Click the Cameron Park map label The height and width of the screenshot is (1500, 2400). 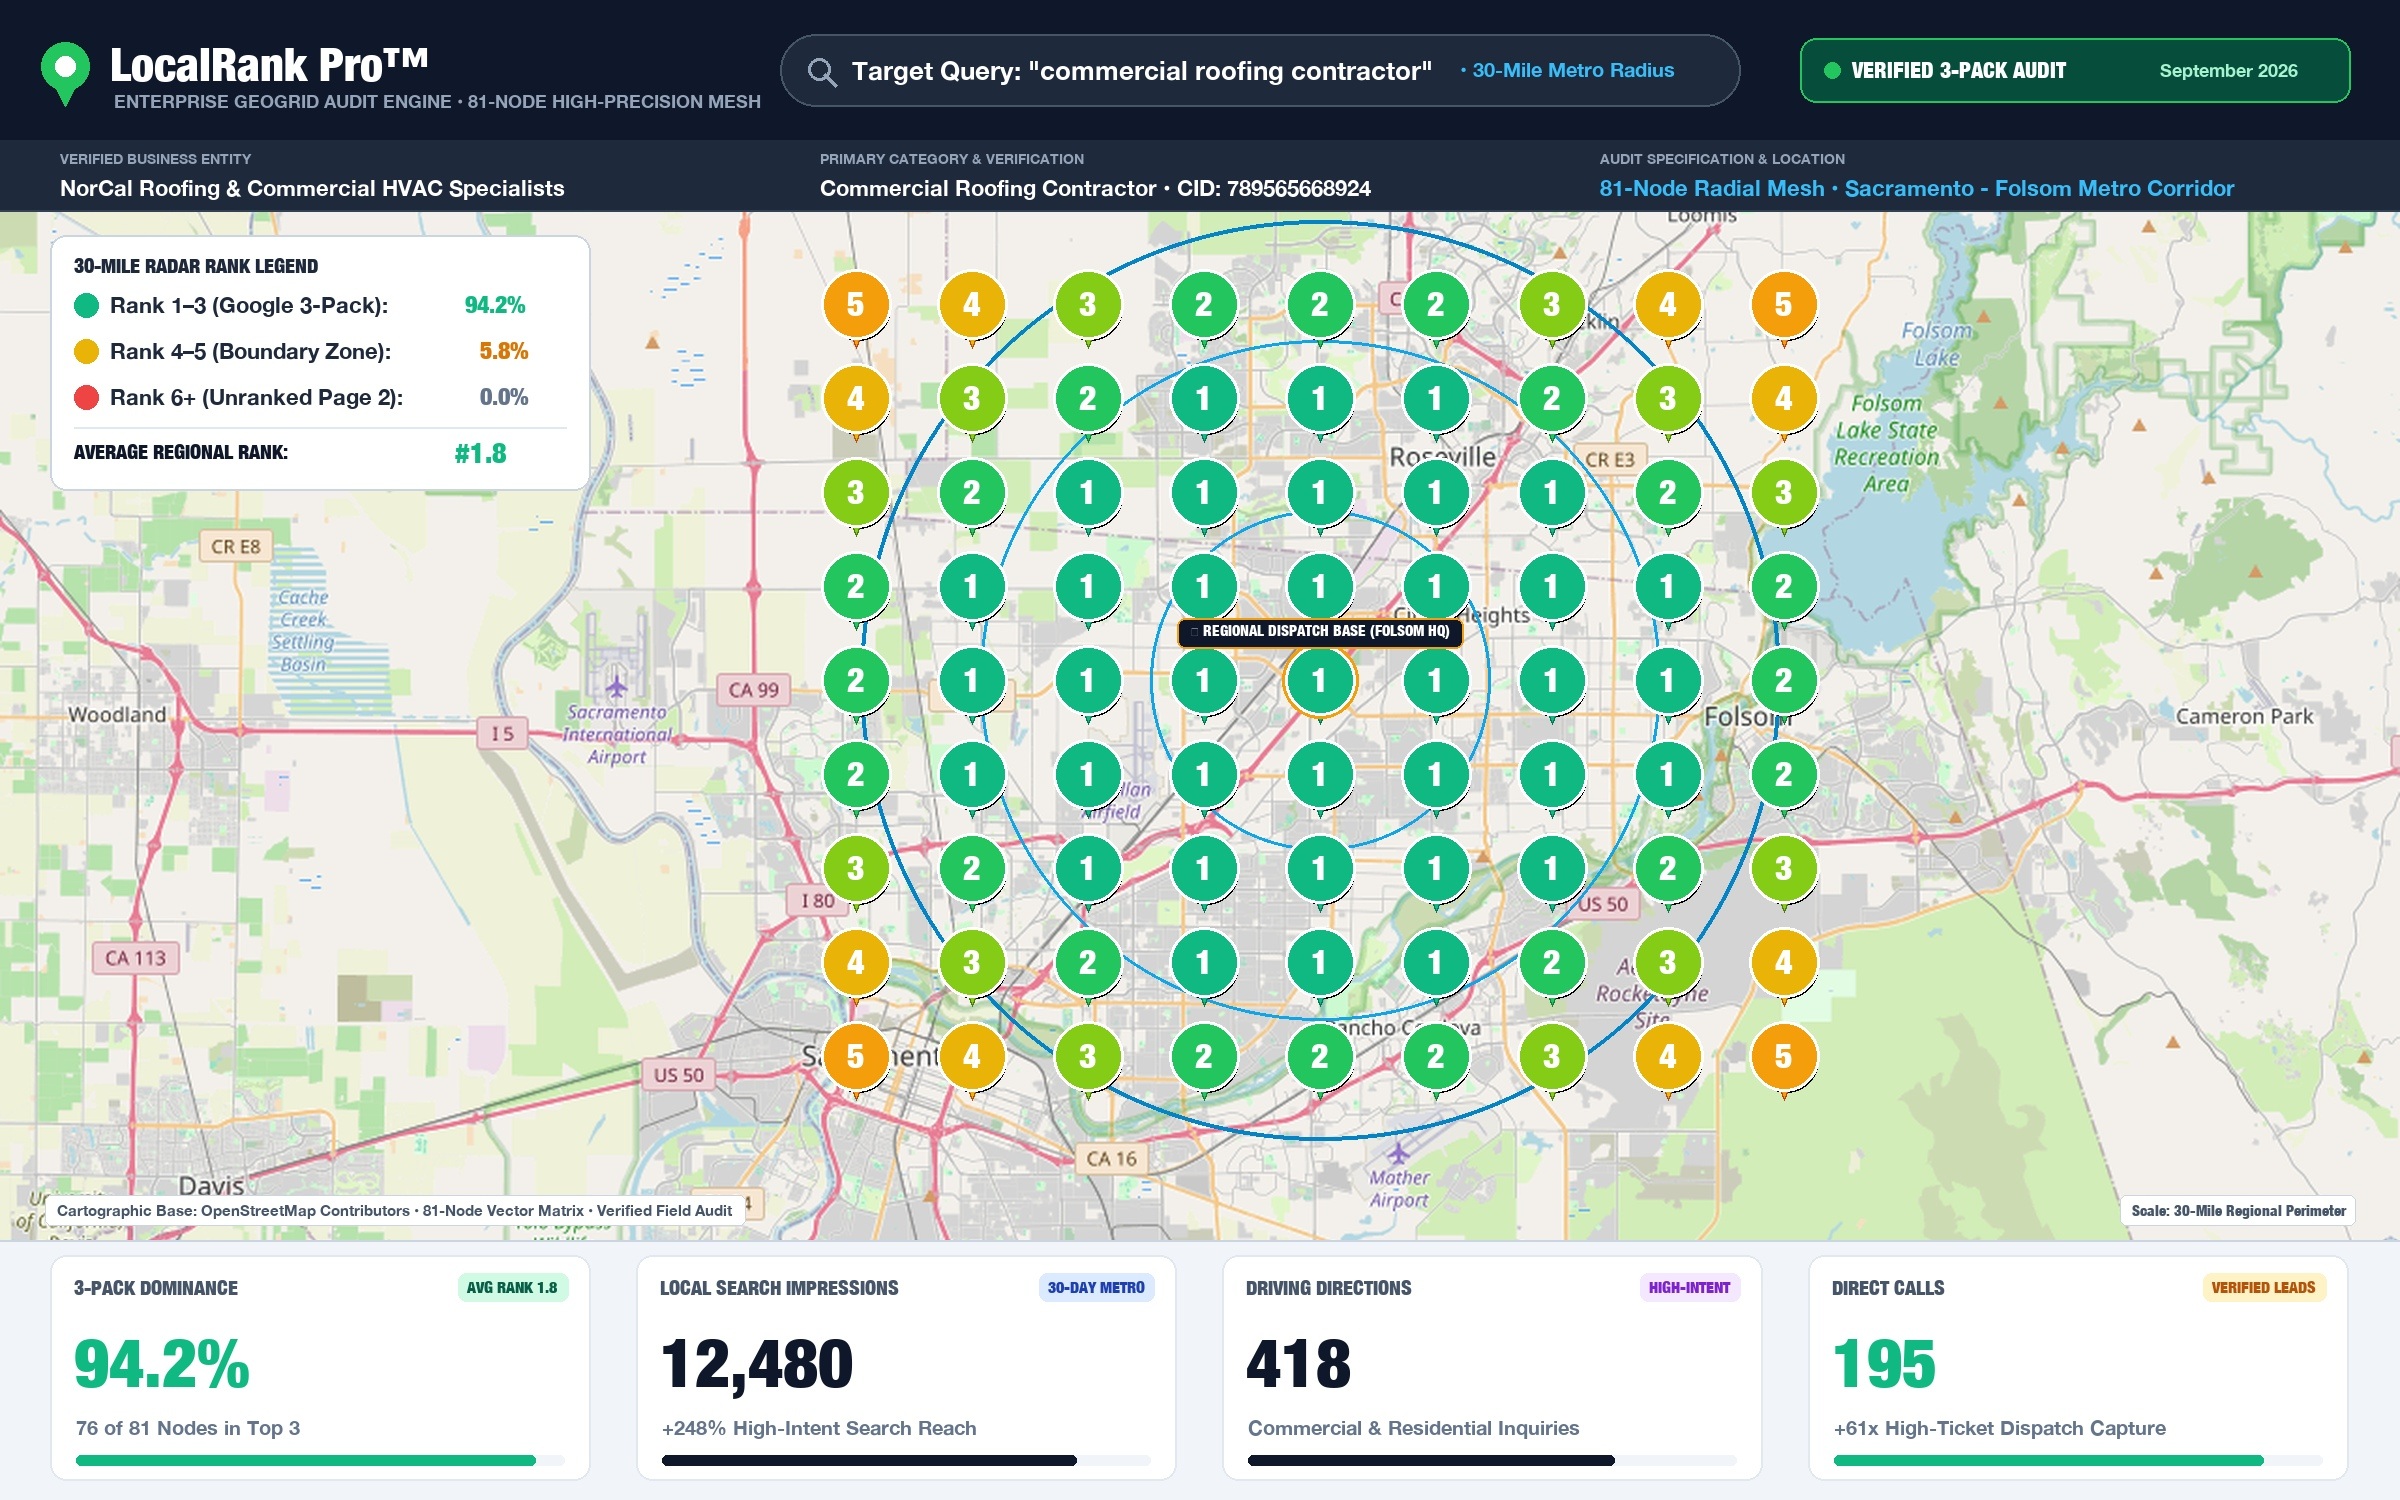tap(2244, 716)
